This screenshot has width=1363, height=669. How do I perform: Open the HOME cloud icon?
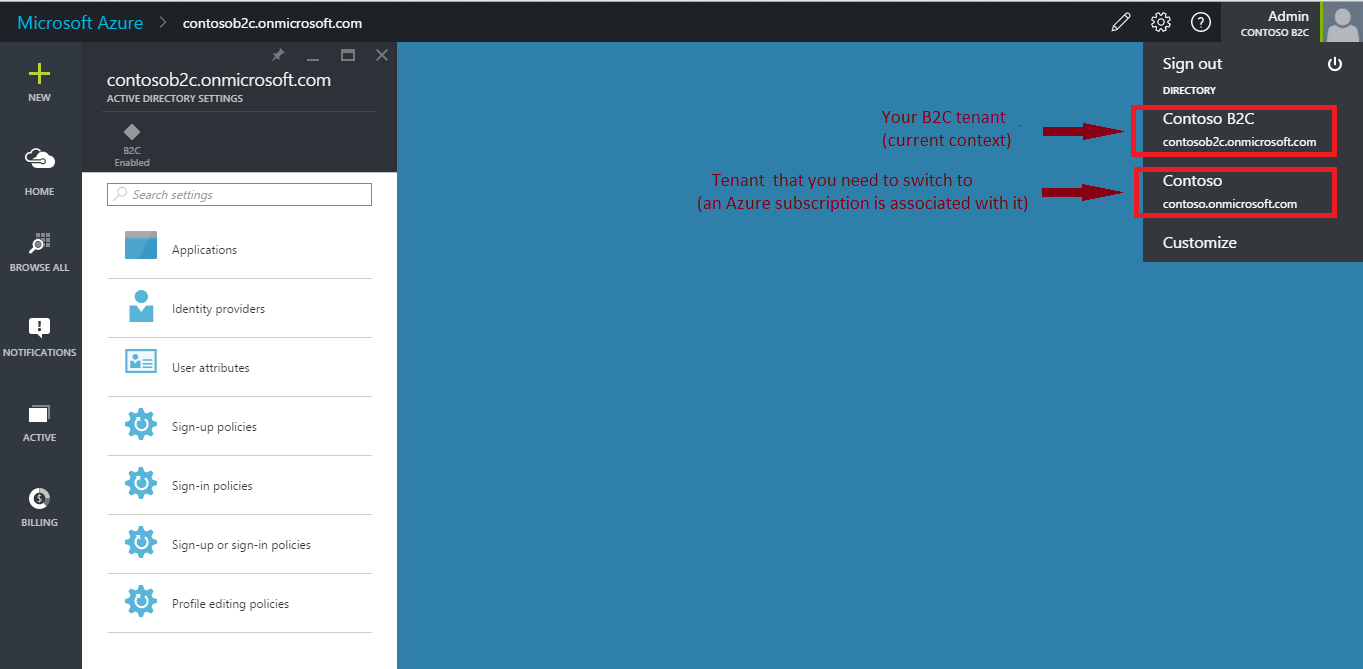[x=39, y=159]
